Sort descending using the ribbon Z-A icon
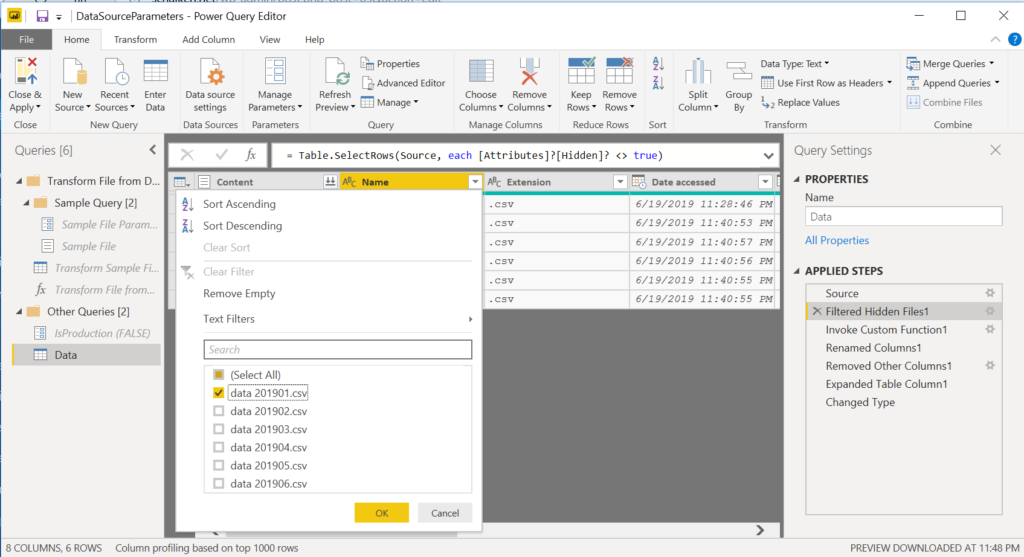Image resolution: width=1024 pixels, height=557 pixels. (658, 83)
